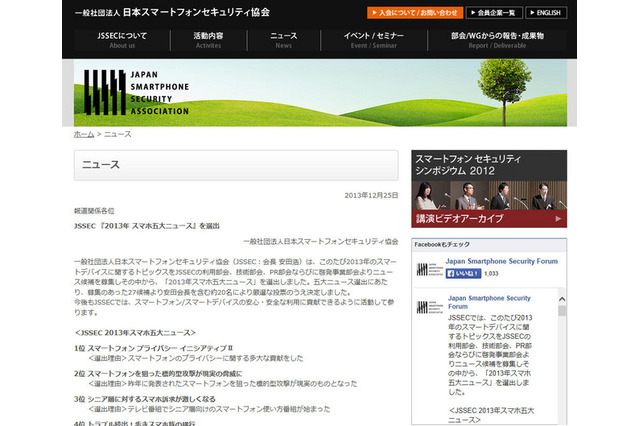Click the headline JSSEC『2013年 スマホ五大ニュース』を選出
The height and width of the screenshot is (426, 640).
[147, 226]
